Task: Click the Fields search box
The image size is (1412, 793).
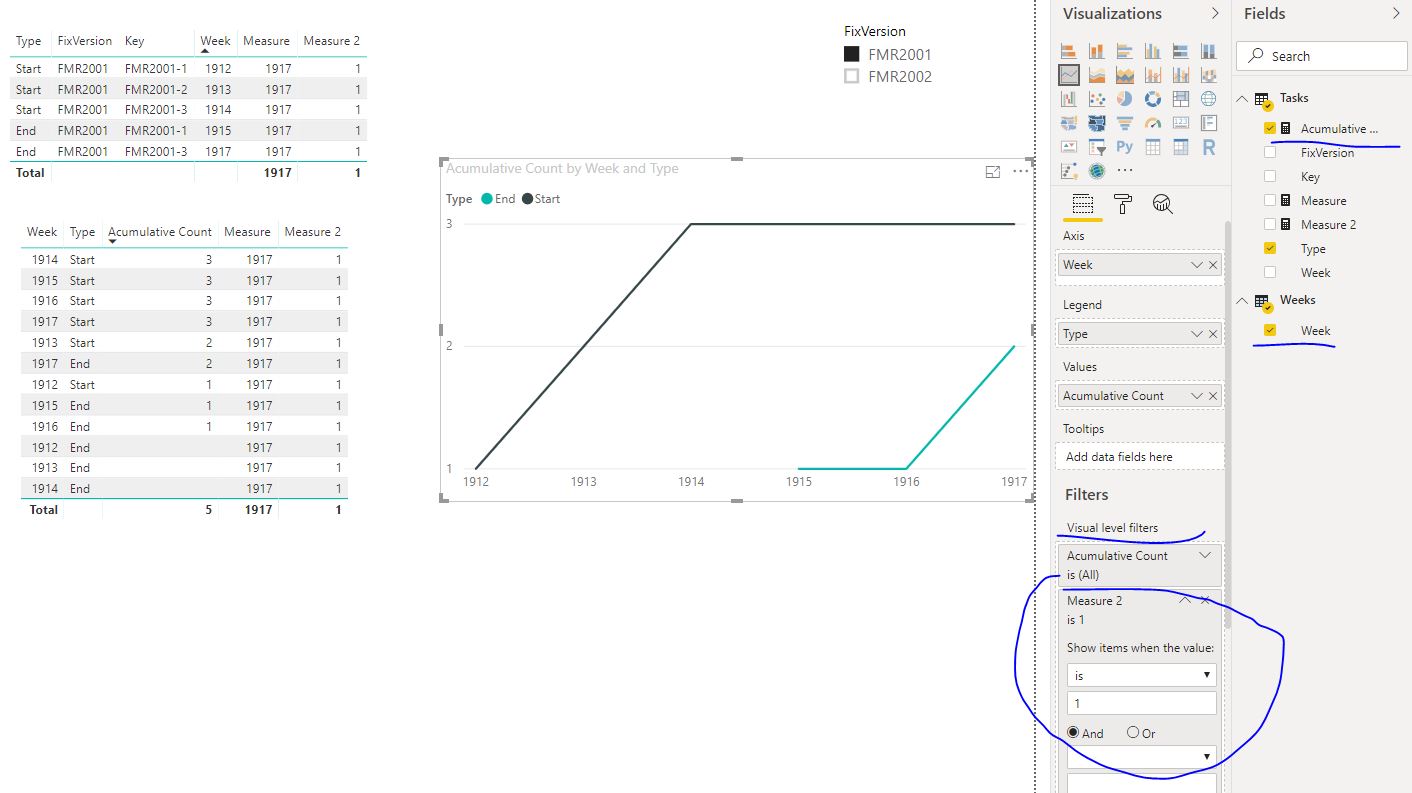Action: tap(1322, 56)
